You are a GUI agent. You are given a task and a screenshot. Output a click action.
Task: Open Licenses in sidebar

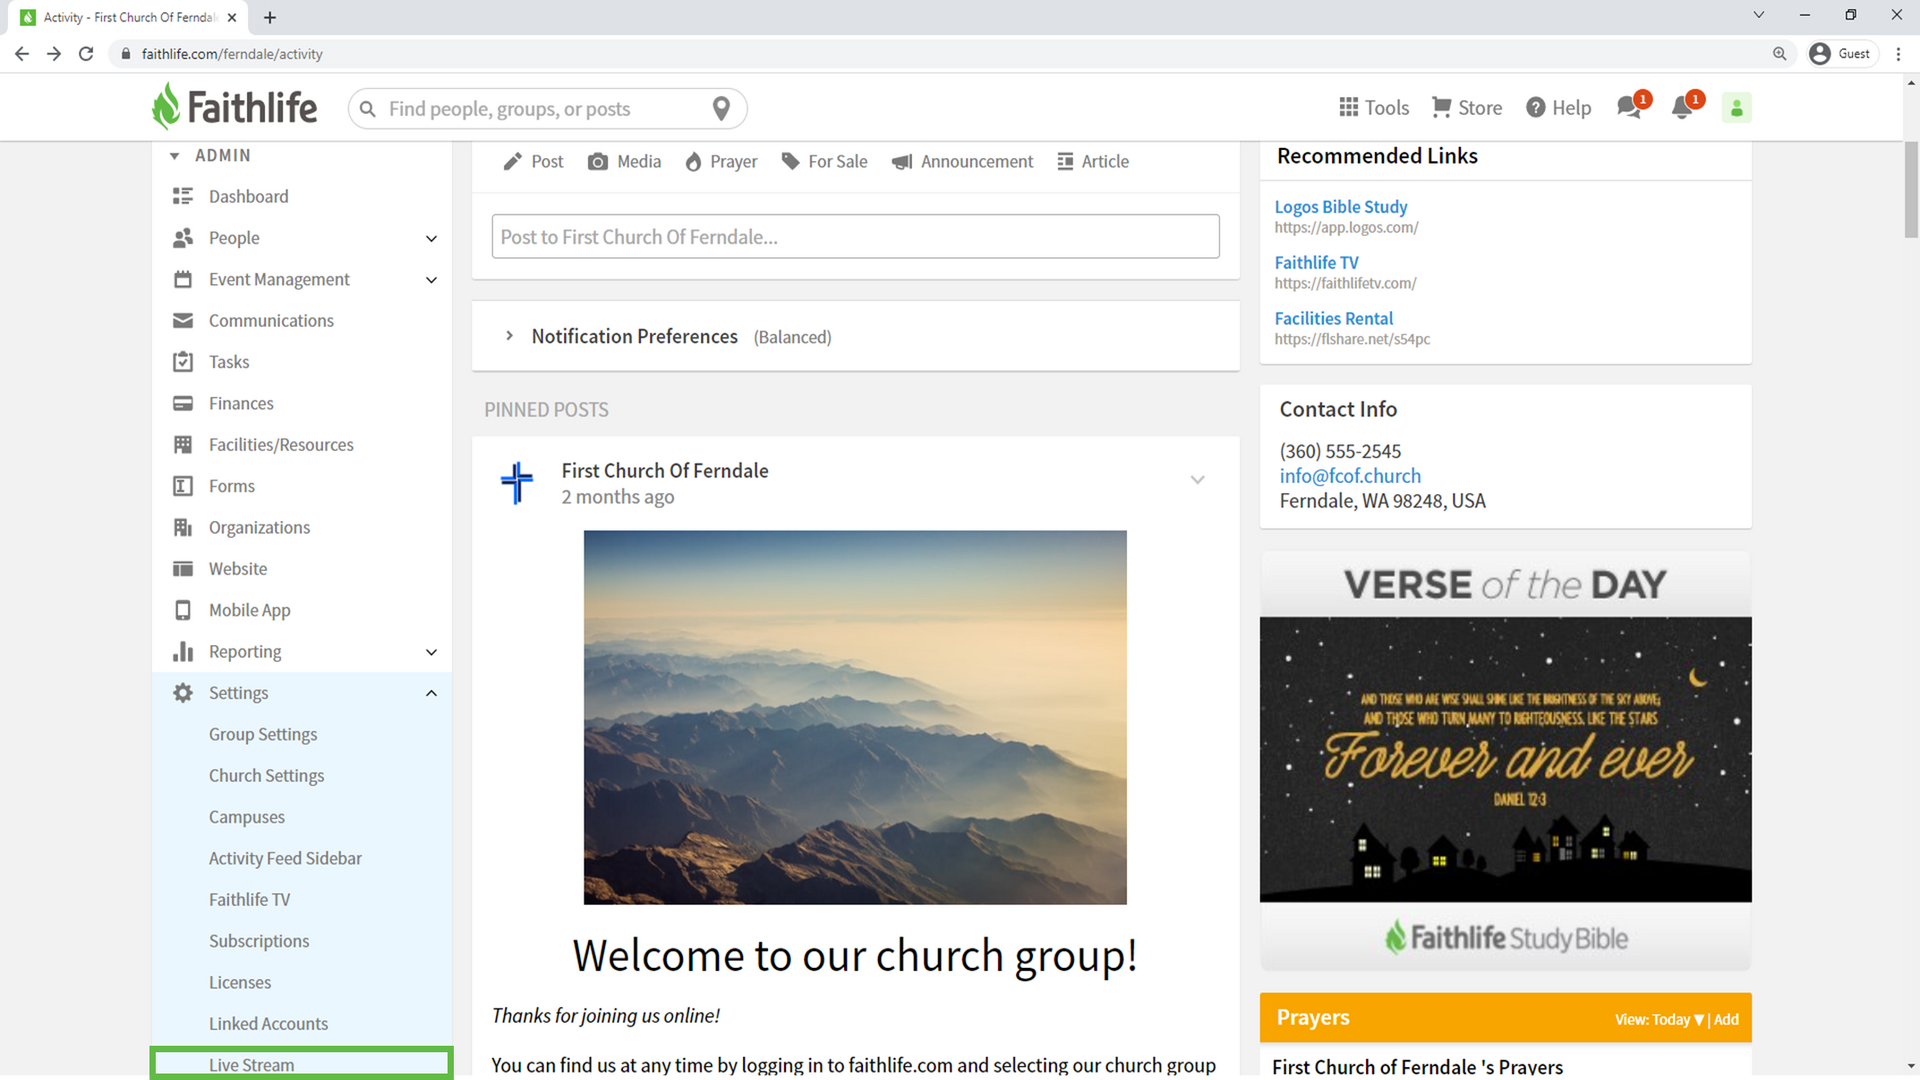pyautogui.click(x=240, y=982)
